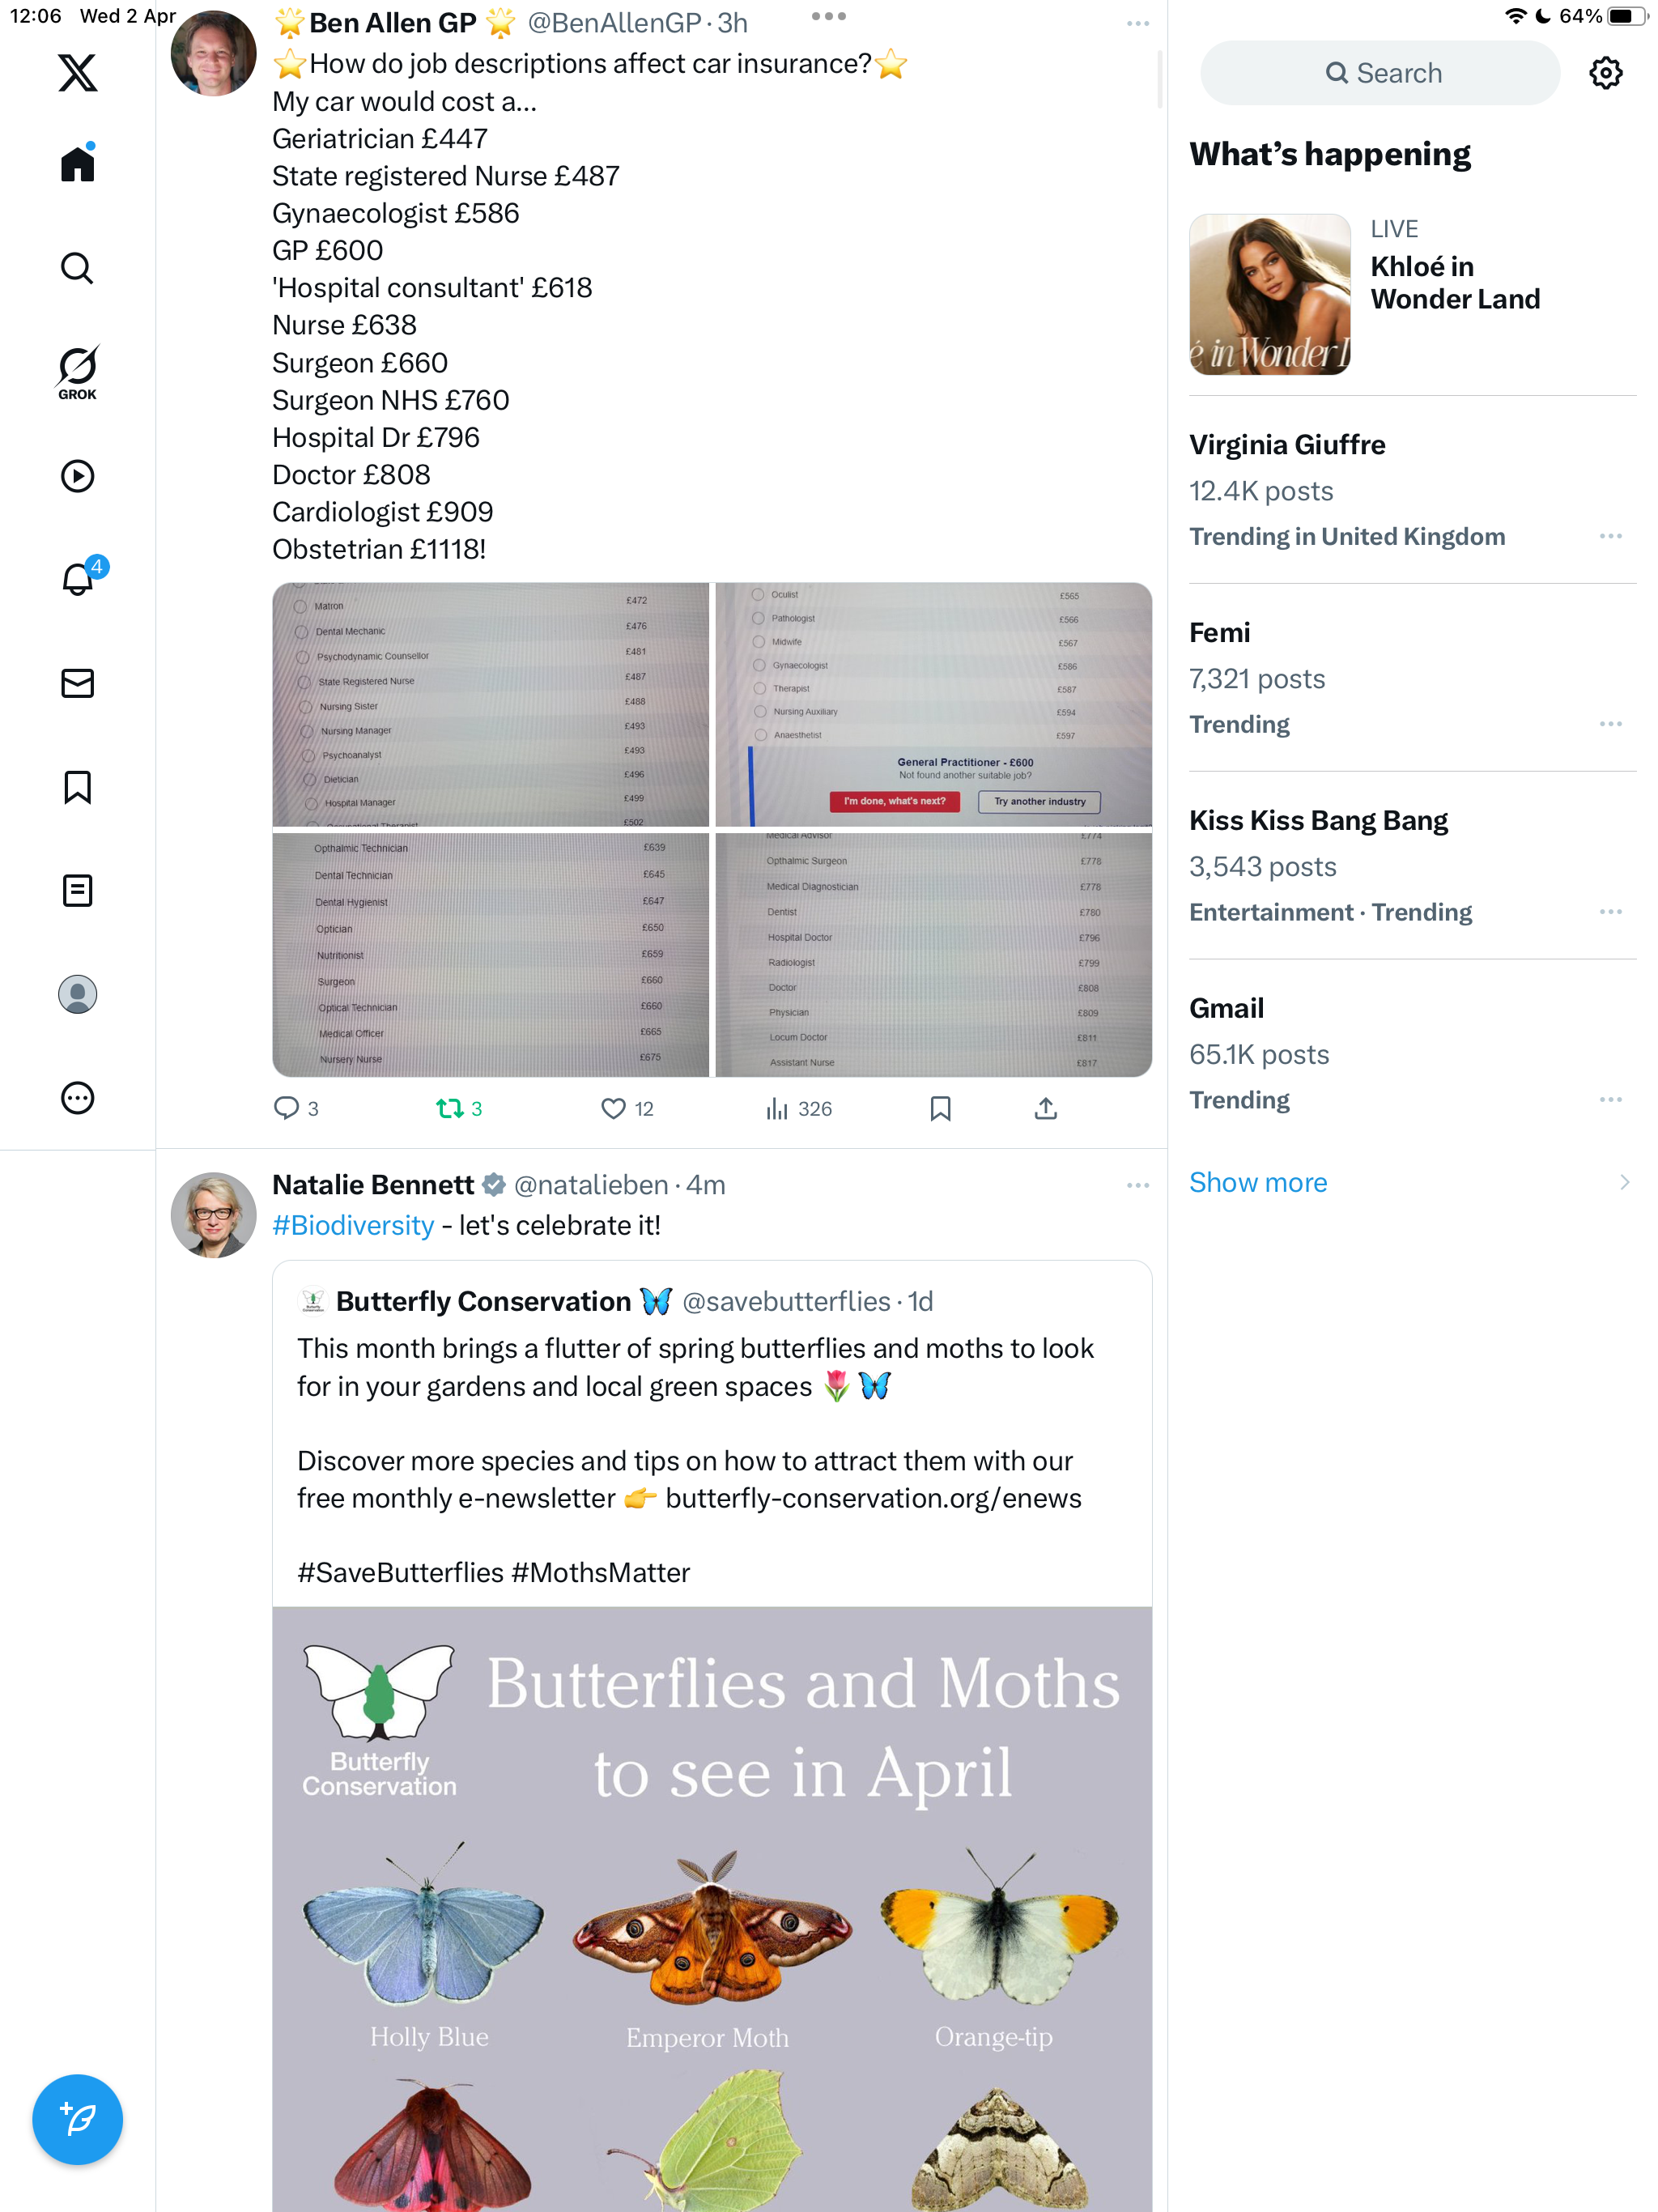This screenshot has width=1658, height=2212.
Task: Go to Home in sidebar
Action: click(77, 164)
